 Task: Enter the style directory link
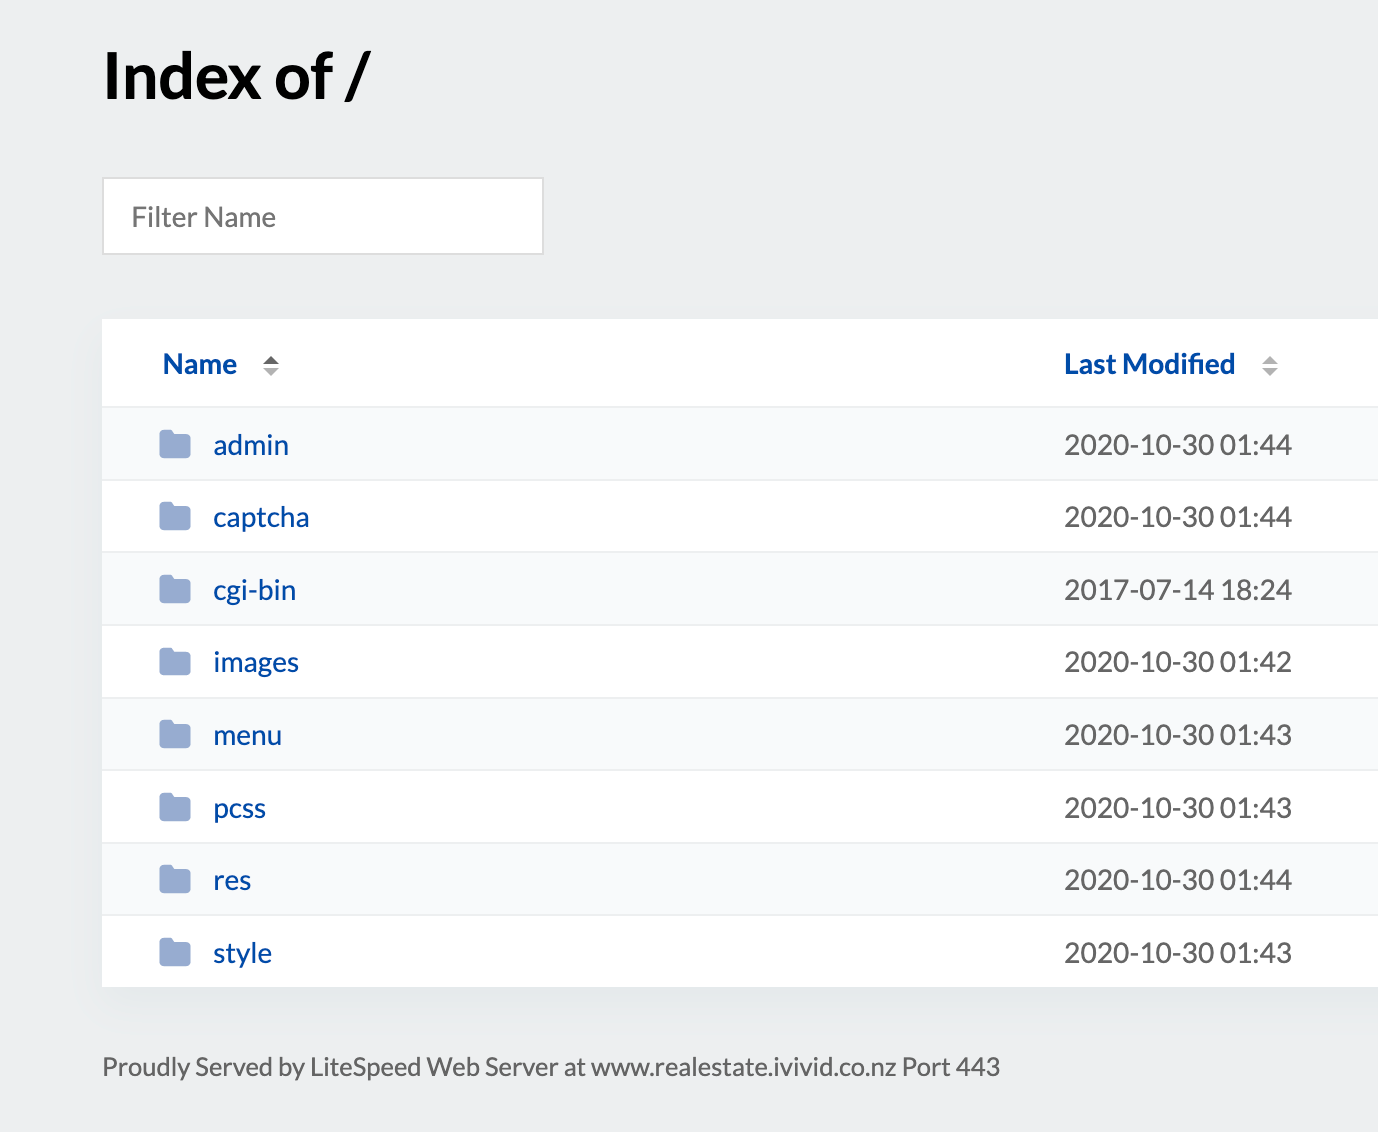tap(242, 953)
